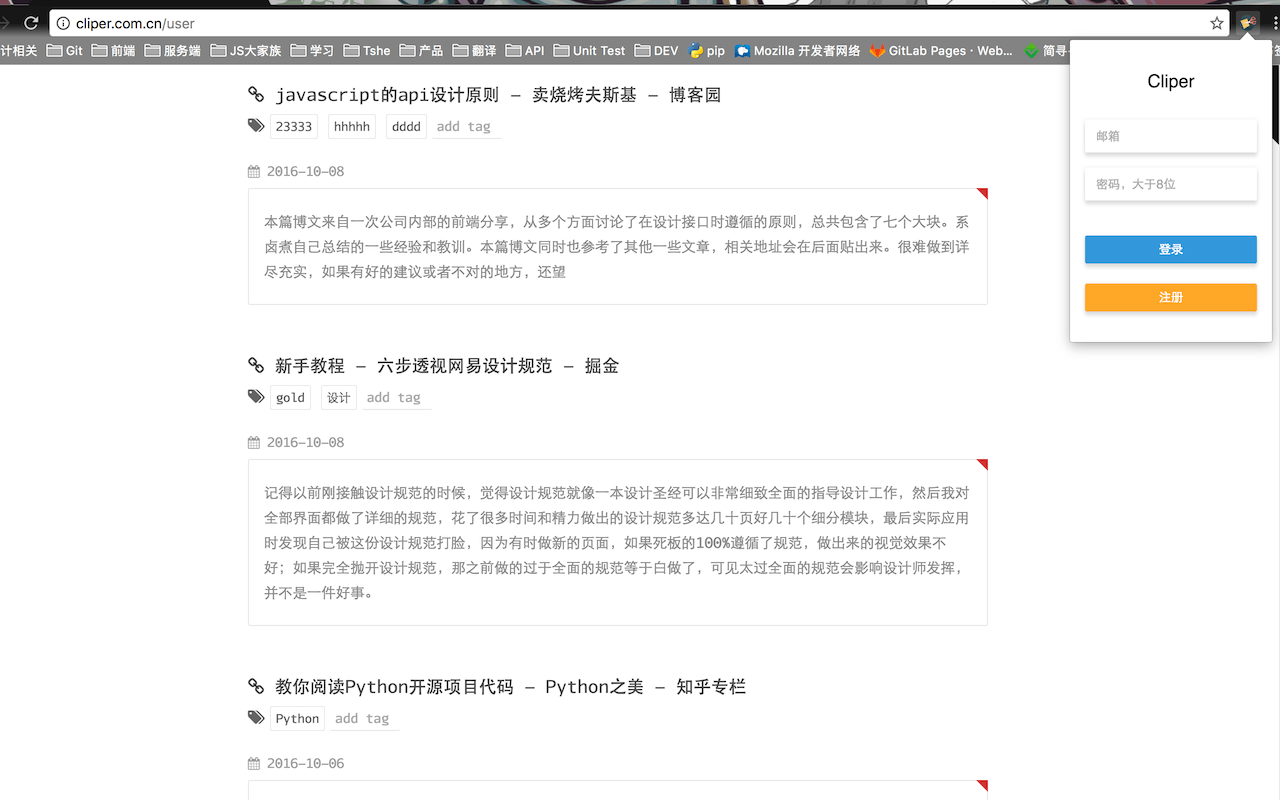
Task: Open the GitLab Pages bookmark
Action: pyautogui.click(x=941, y=51)
